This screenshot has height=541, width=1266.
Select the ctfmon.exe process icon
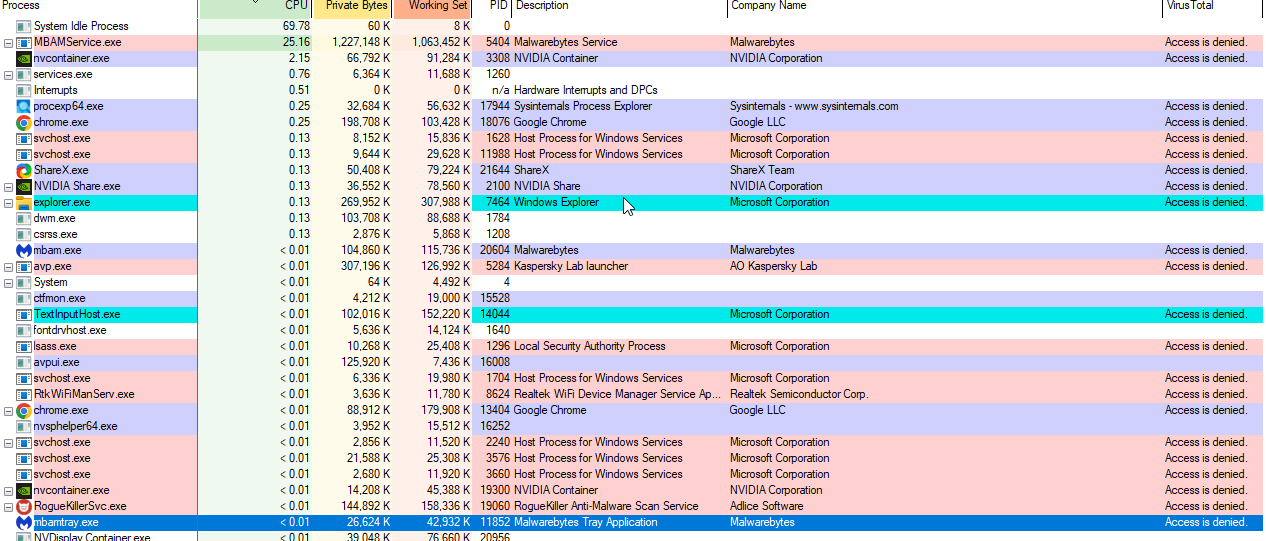[24, 298]
